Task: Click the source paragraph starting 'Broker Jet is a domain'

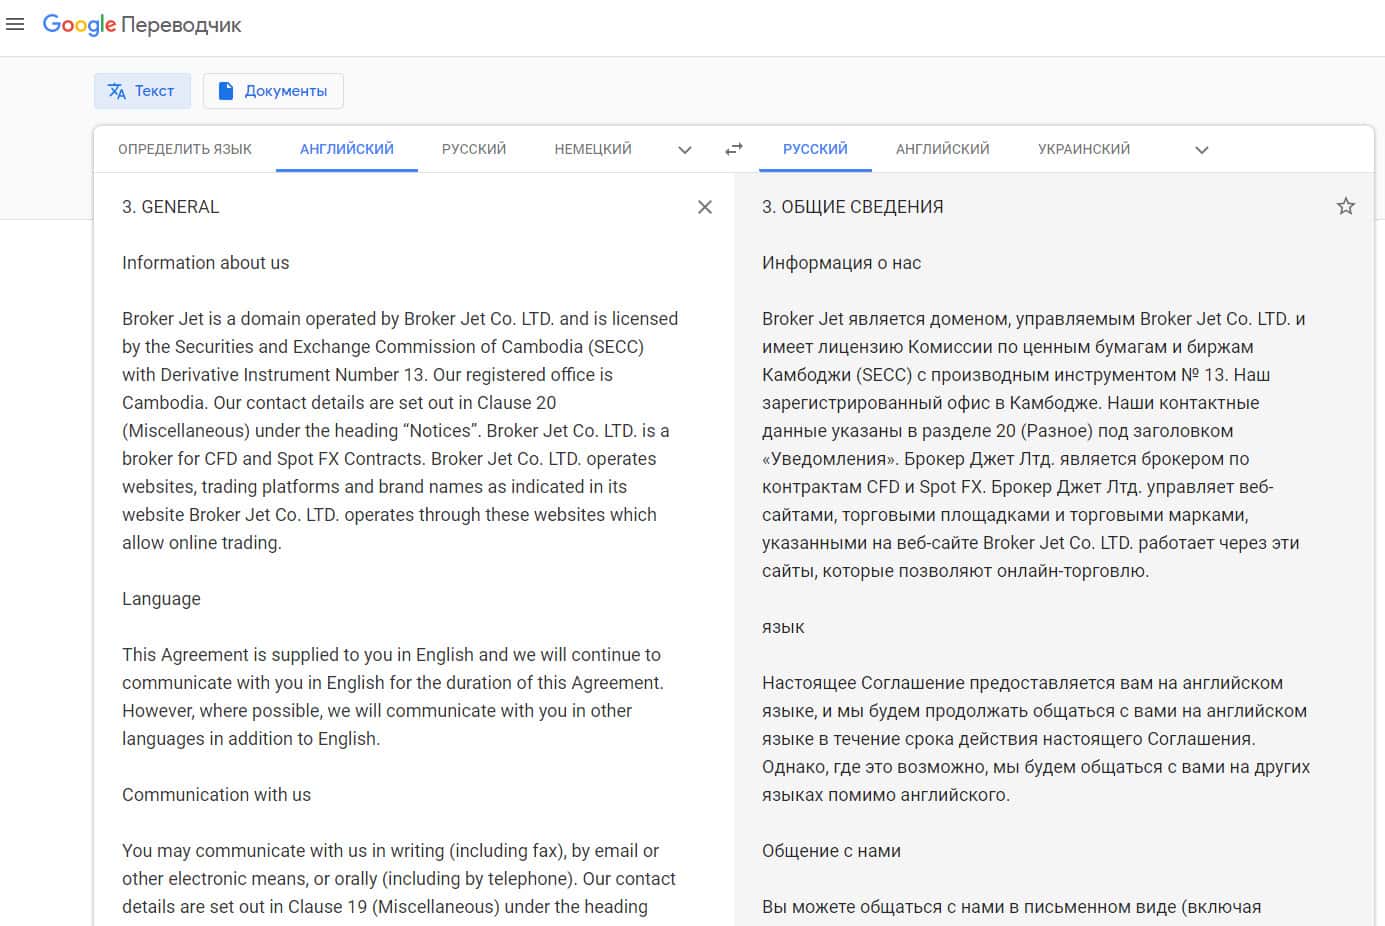Action: pyautogui.click(x=400, y=431)
